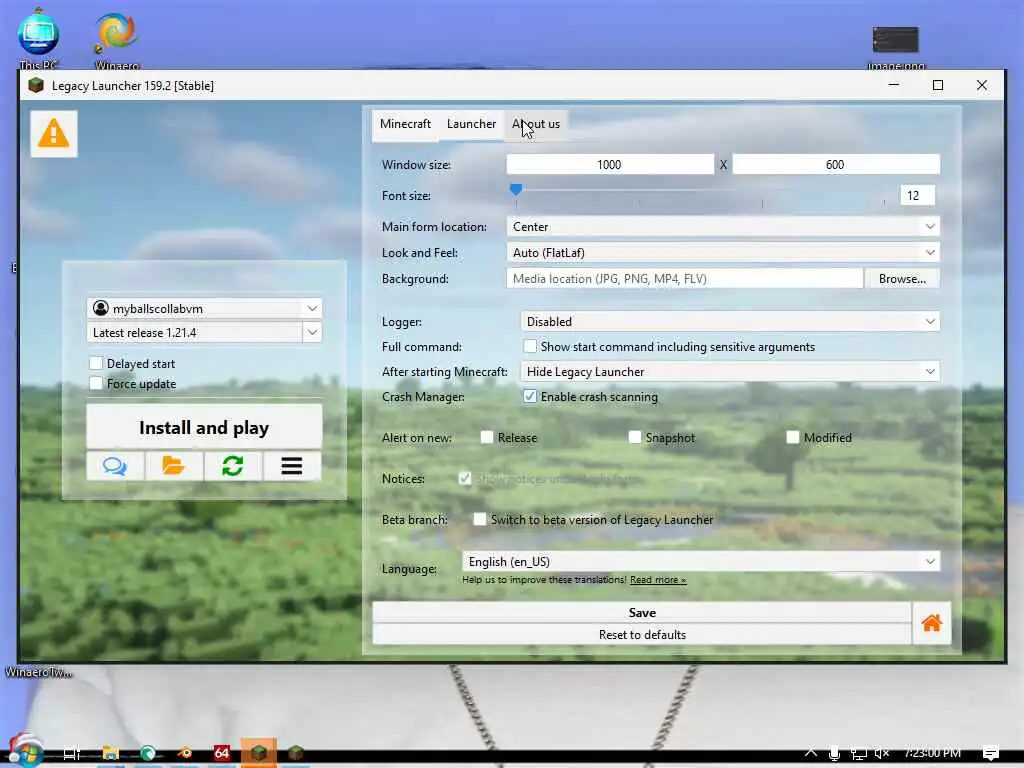Screen dimensions: 1024x768
Task: Open the game folder icon button
Action: point(174,466)
